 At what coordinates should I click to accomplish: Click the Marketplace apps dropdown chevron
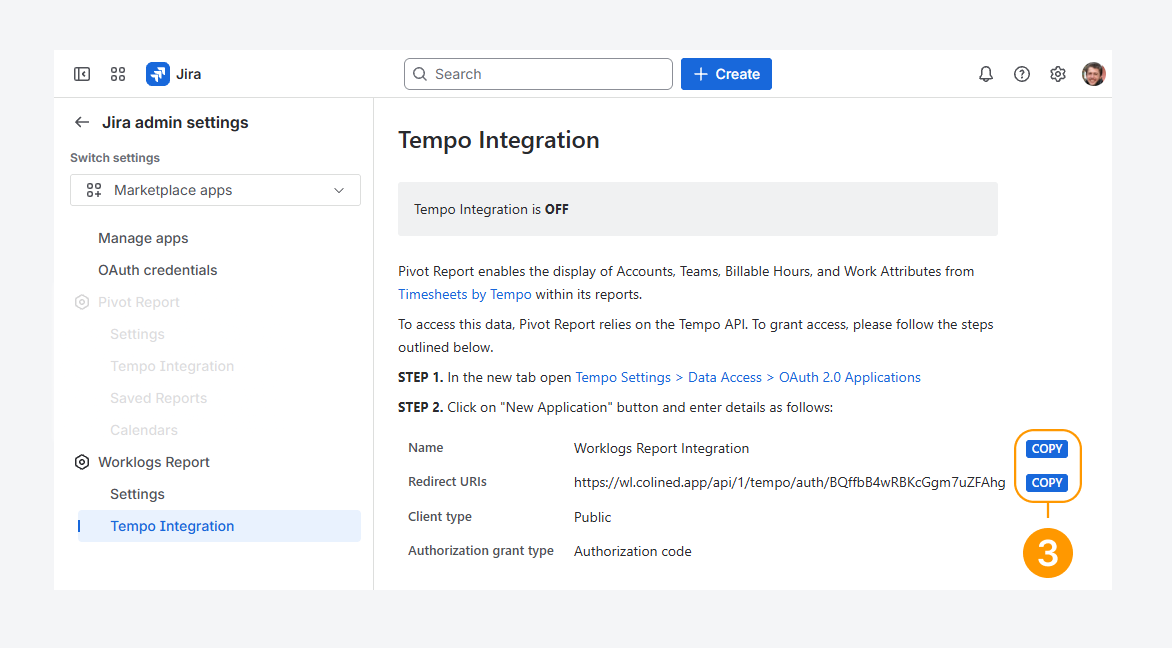pyautogui.click(x=339, y=191)
